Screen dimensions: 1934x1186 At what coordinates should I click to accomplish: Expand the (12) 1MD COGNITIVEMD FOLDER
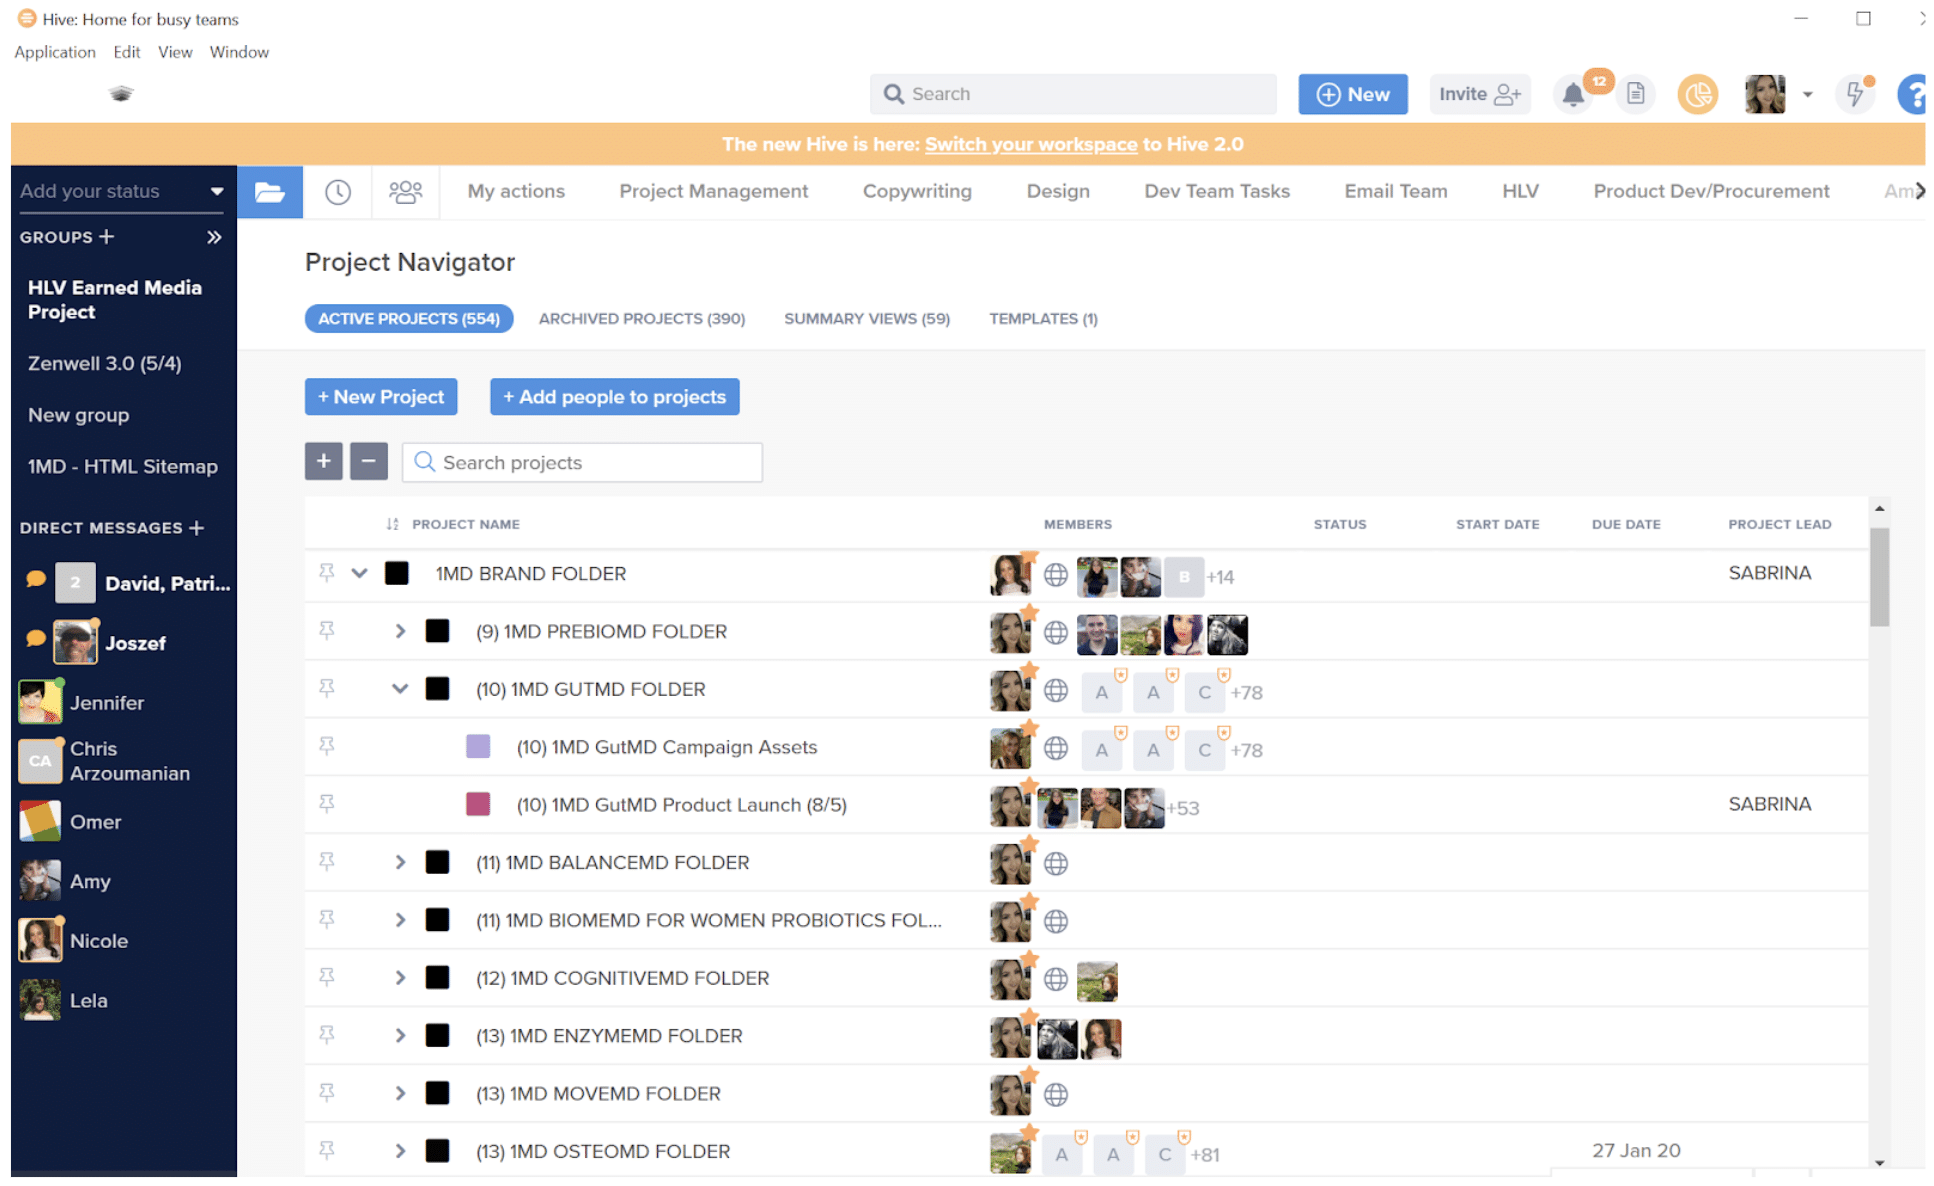pyautogui.click(x=400, y=978)
